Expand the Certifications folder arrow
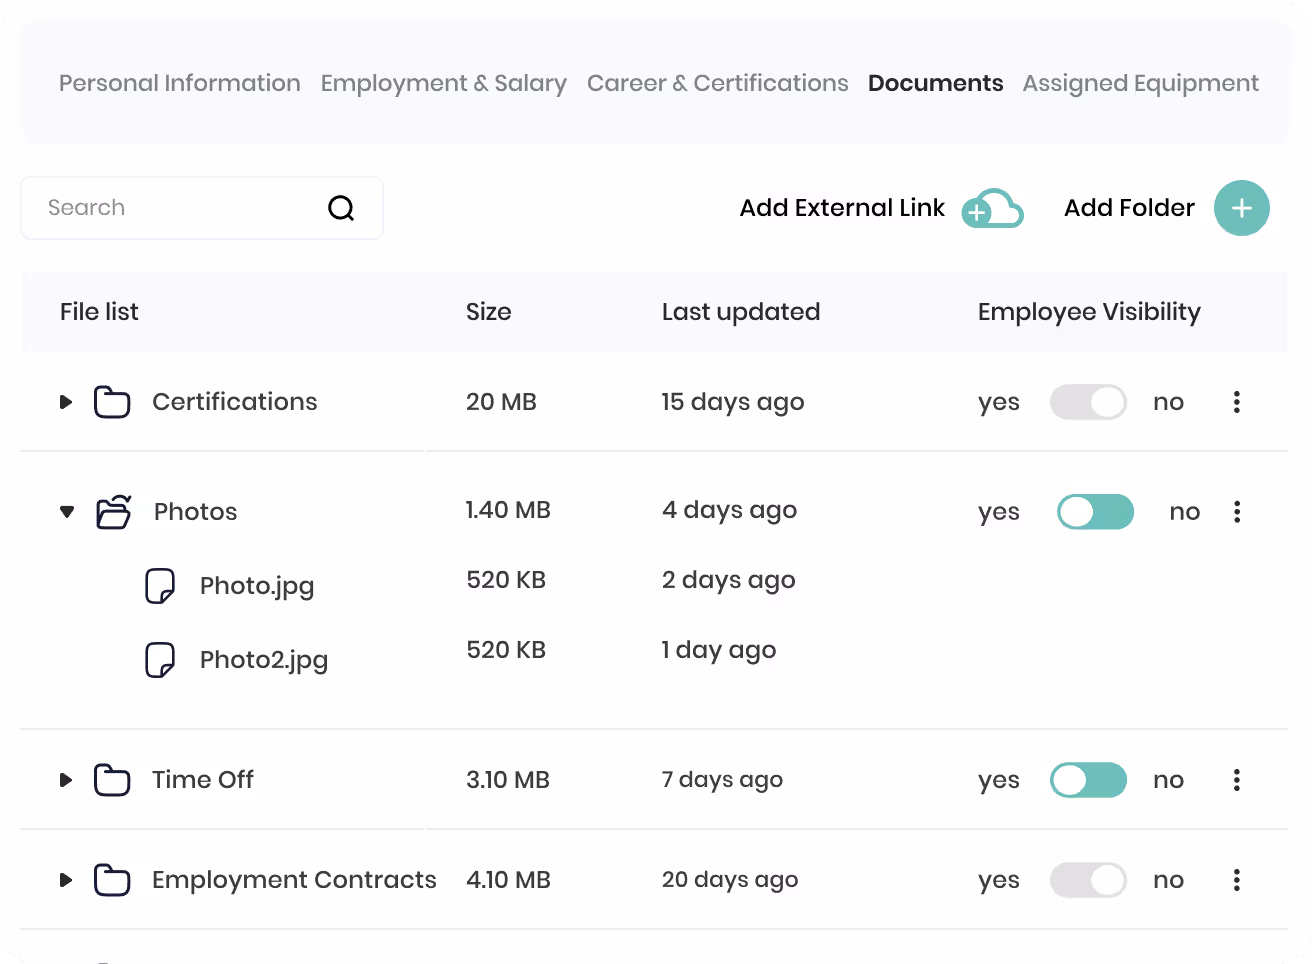The height and width of the screenshot is (964, 1312). pyautogui.click(x=66, y=402)
